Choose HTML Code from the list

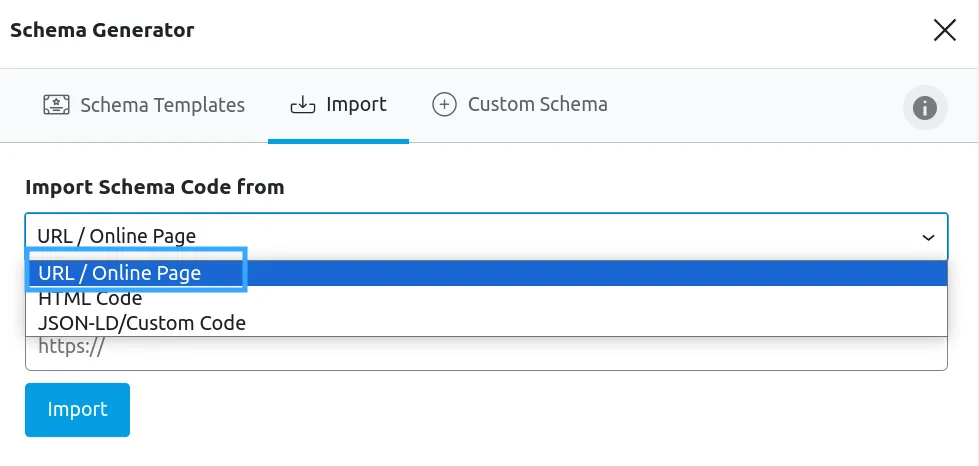coord(486,299)
